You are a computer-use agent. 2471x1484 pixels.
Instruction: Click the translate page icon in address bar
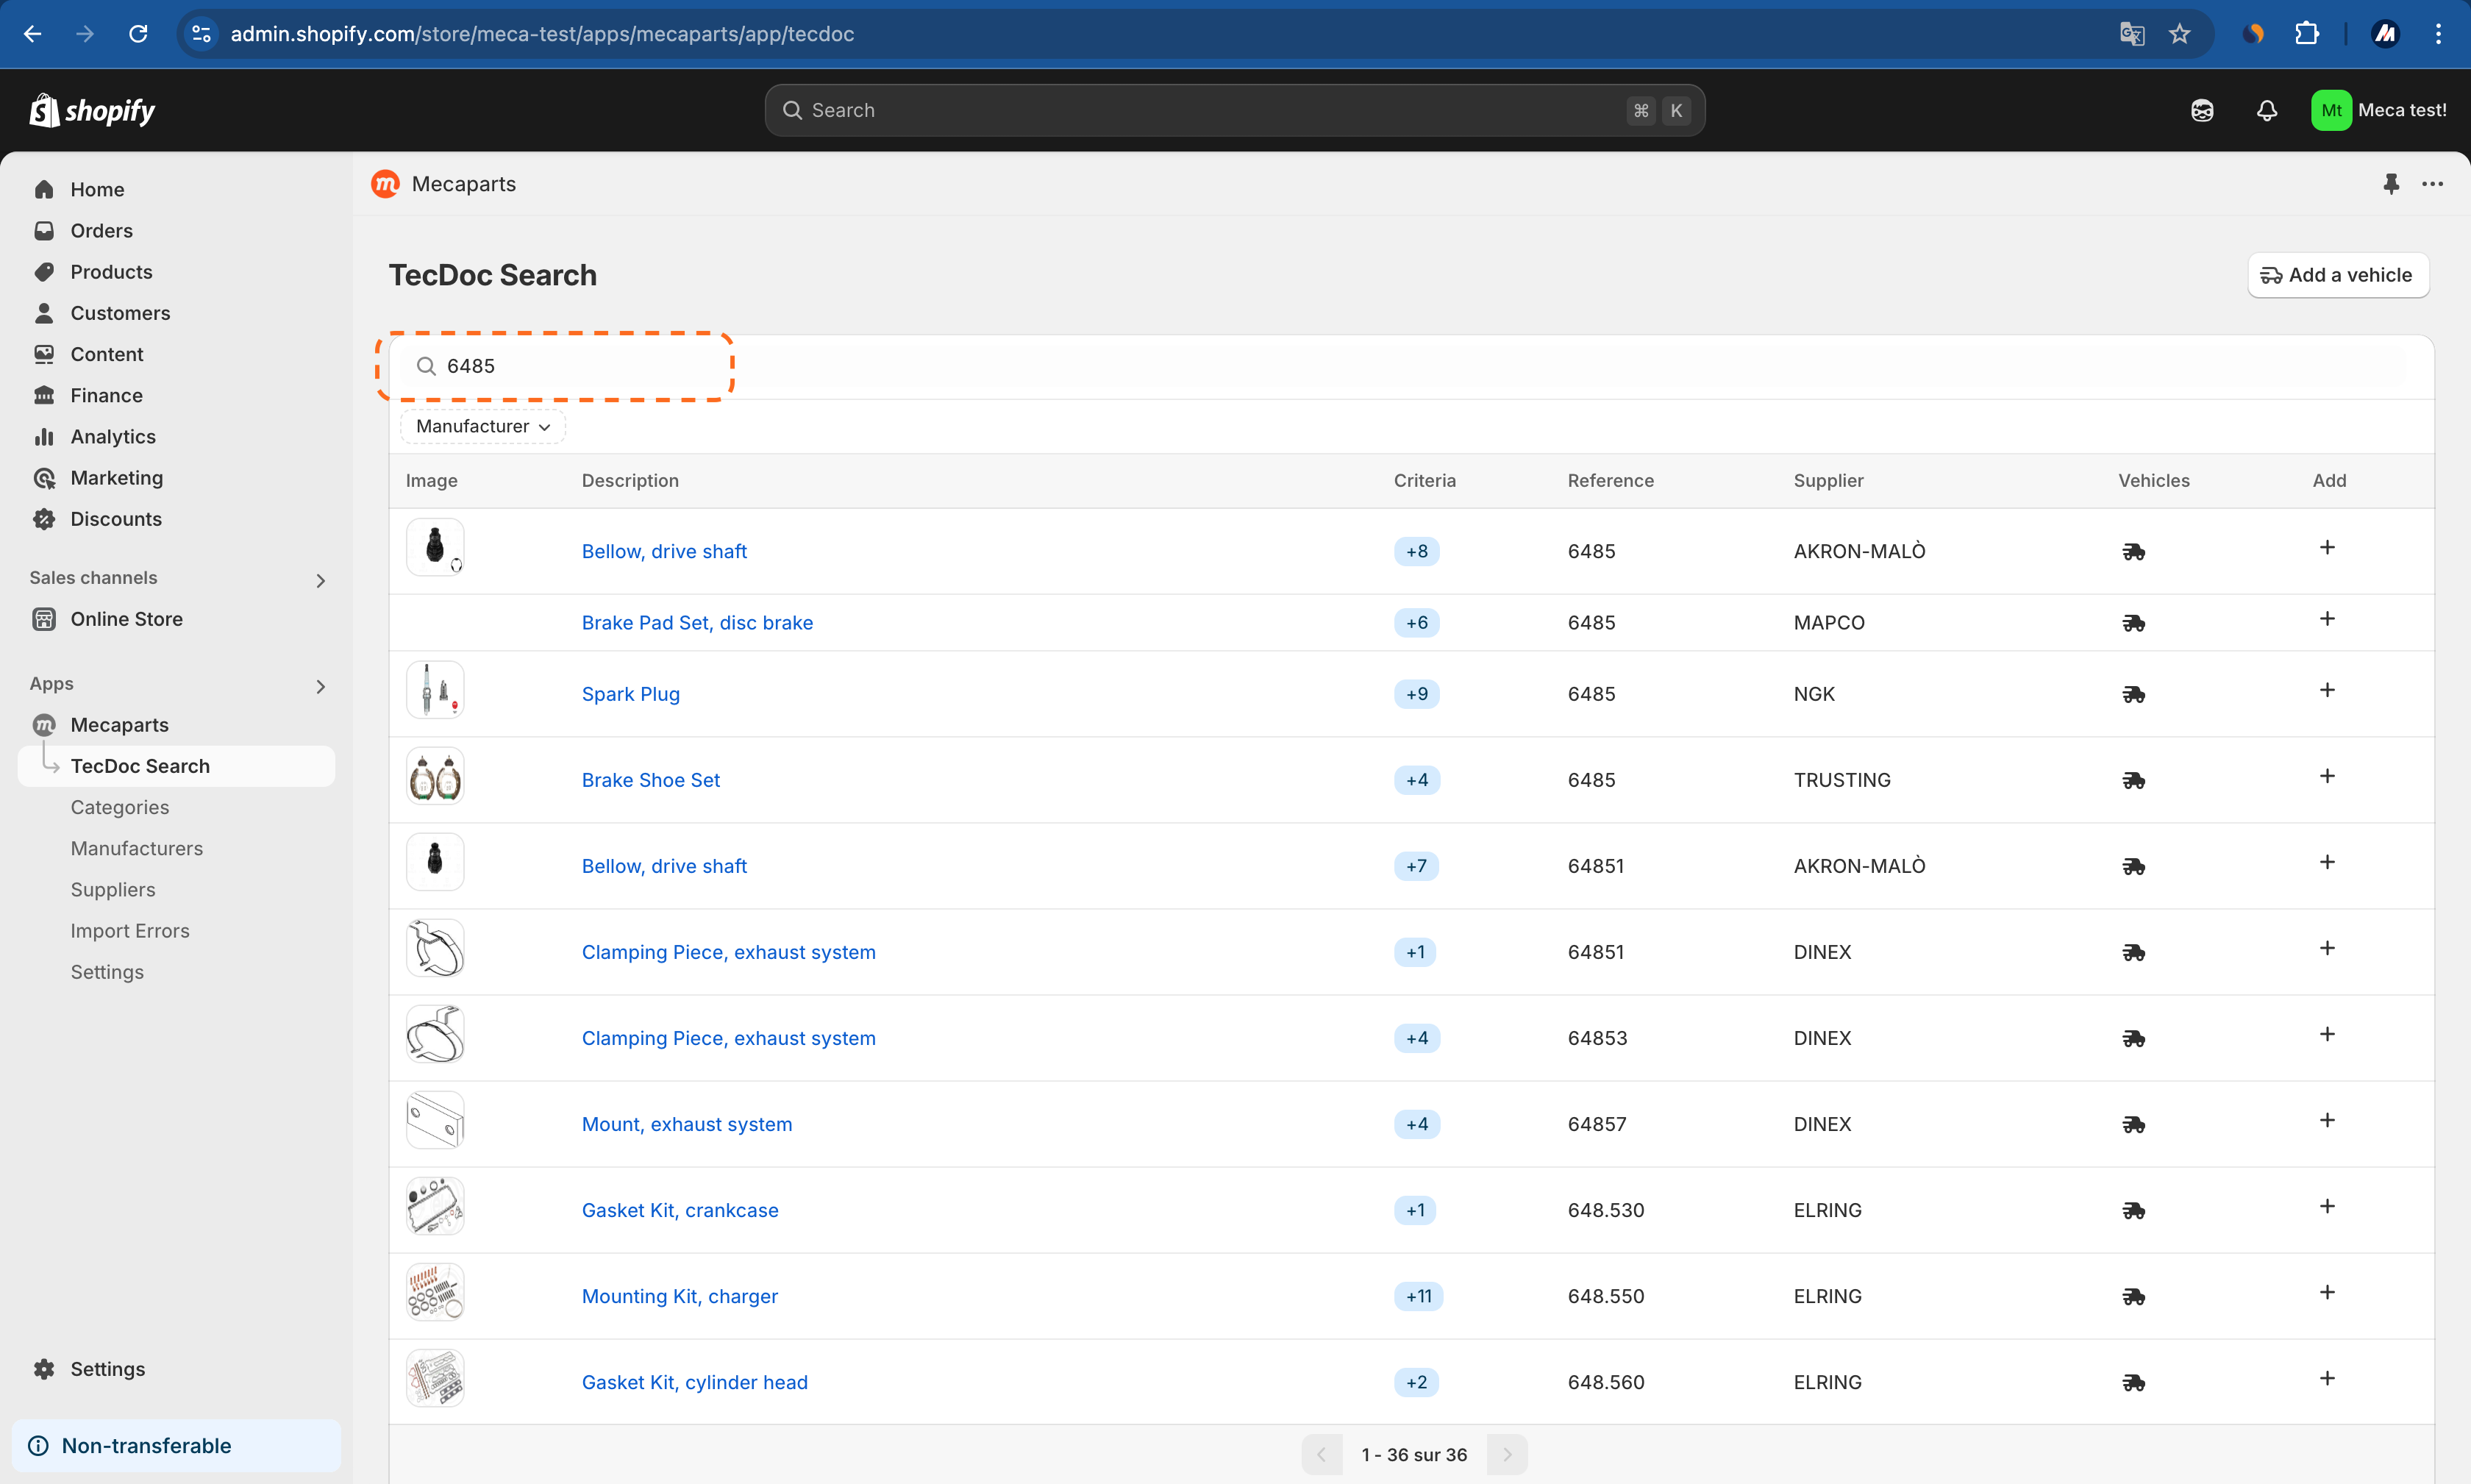tap(2131, 34)
